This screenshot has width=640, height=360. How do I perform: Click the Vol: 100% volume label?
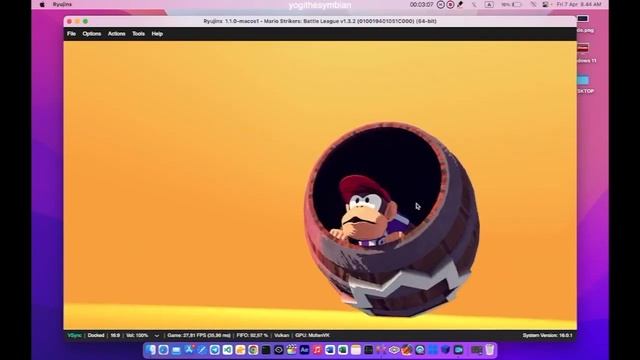coord(137,336)
